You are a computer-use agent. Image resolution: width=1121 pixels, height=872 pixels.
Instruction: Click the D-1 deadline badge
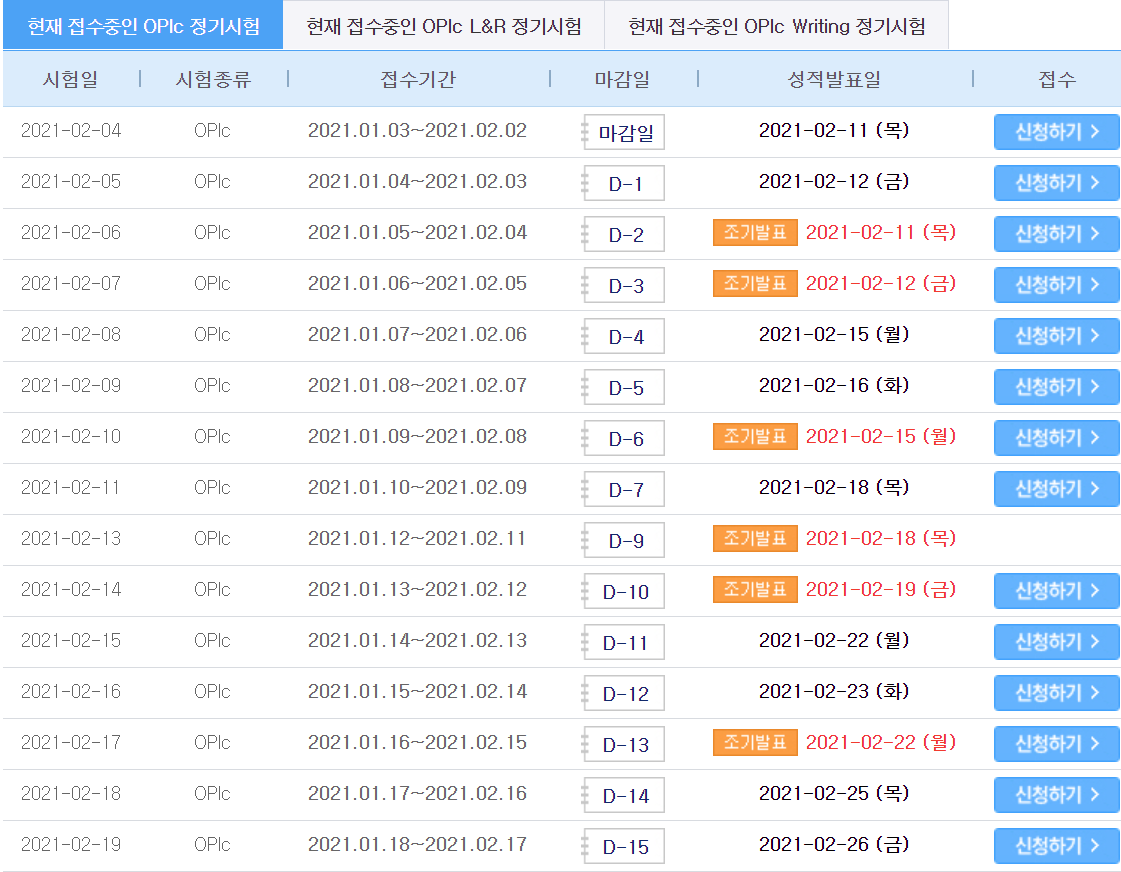(x=624, y=183)
